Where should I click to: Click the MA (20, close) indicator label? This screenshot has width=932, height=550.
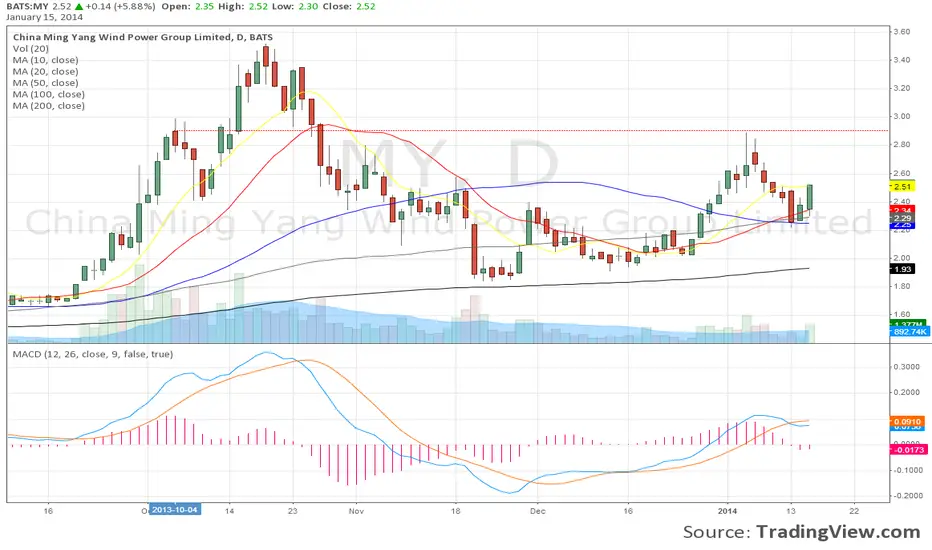pos(45,71)
